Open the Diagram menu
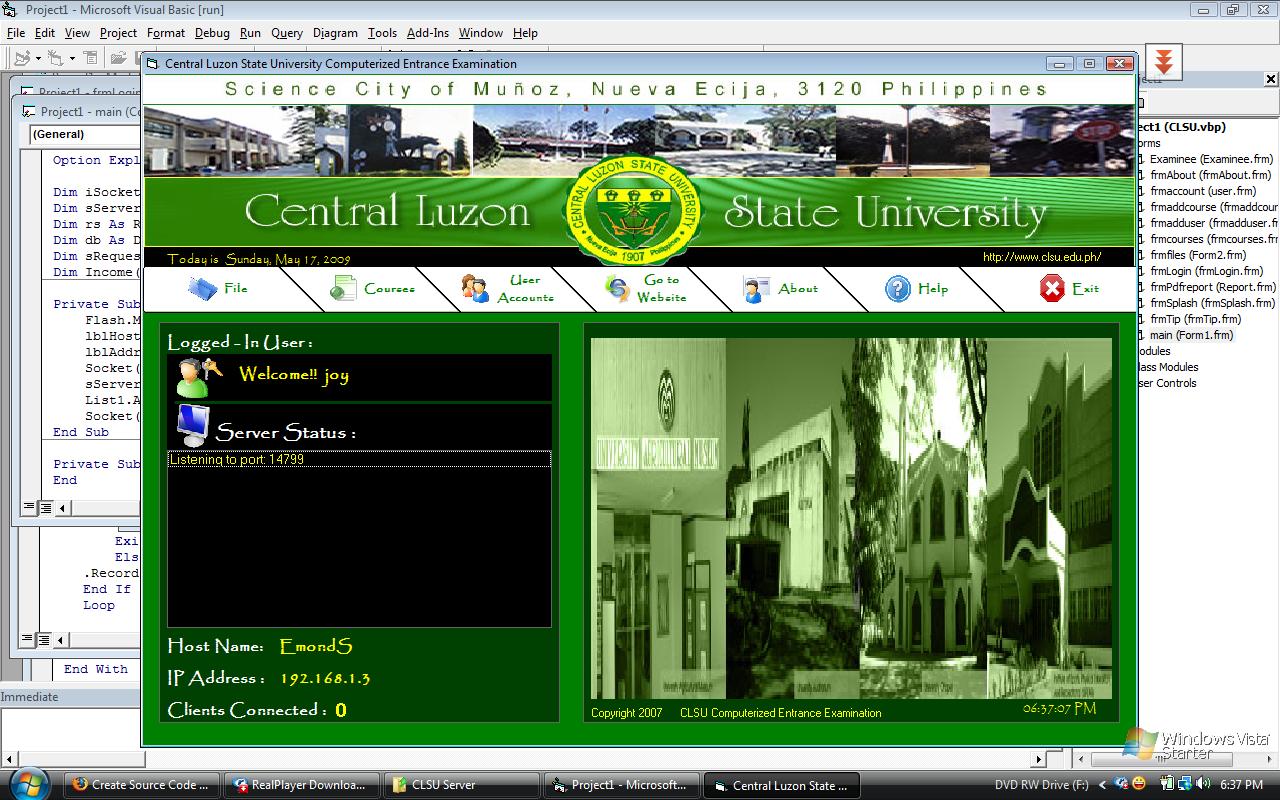1280x800 pixels. point(335,33)
